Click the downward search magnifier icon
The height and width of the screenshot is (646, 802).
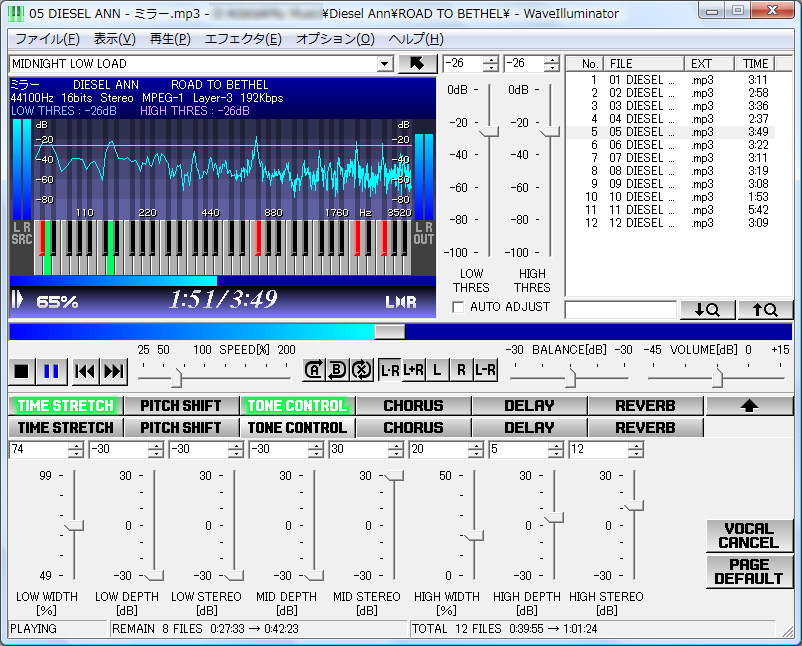707,309
